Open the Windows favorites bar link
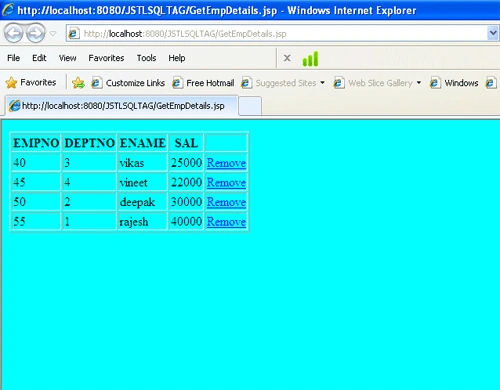 (454, 83)
